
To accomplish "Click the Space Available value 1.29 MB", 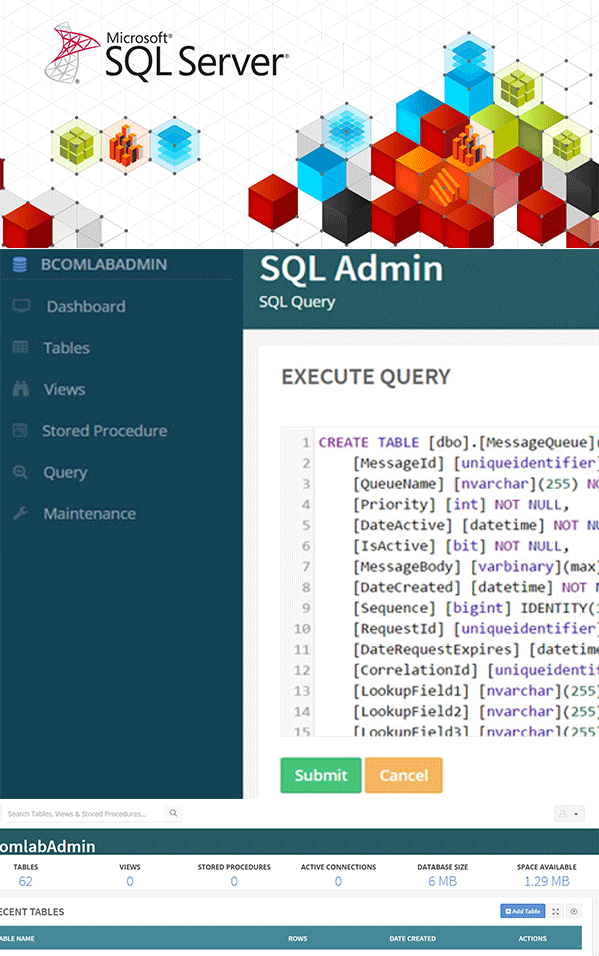I will tap(547, 881).
